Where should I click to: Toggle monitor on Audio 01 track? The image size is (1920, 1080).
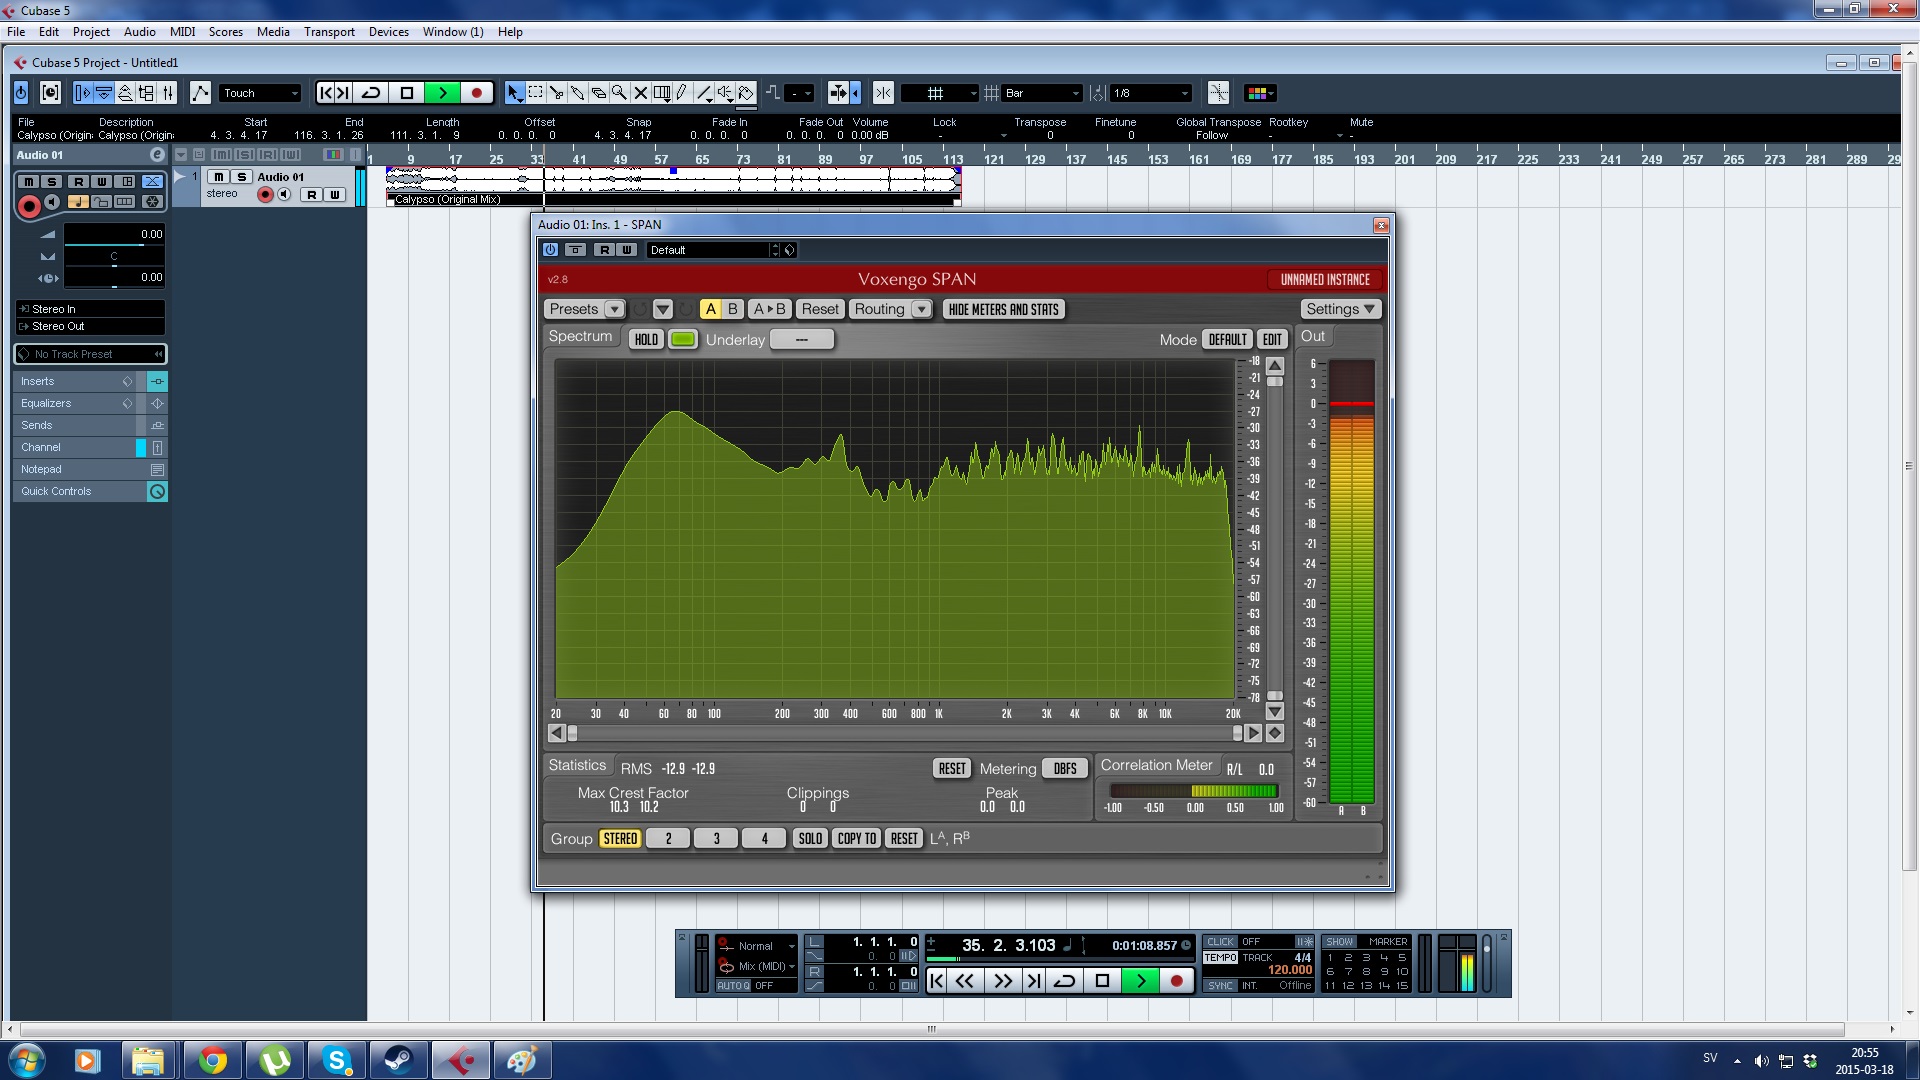coord(284,195)
